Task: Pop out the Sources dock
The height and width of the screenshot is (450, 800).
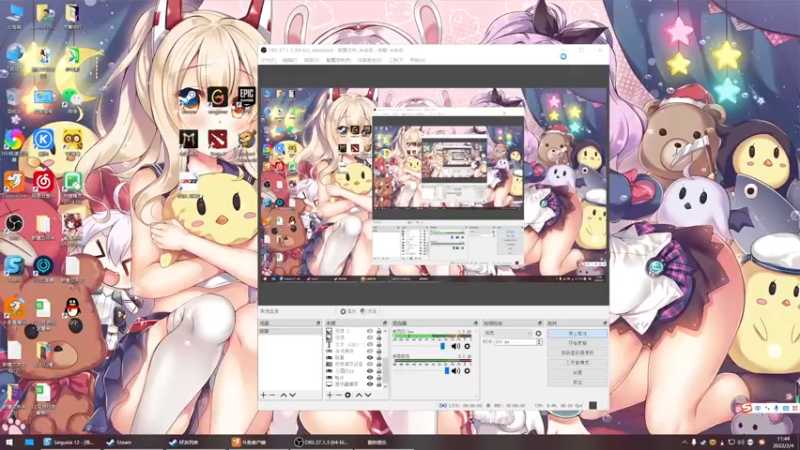Action: (385, 323)
